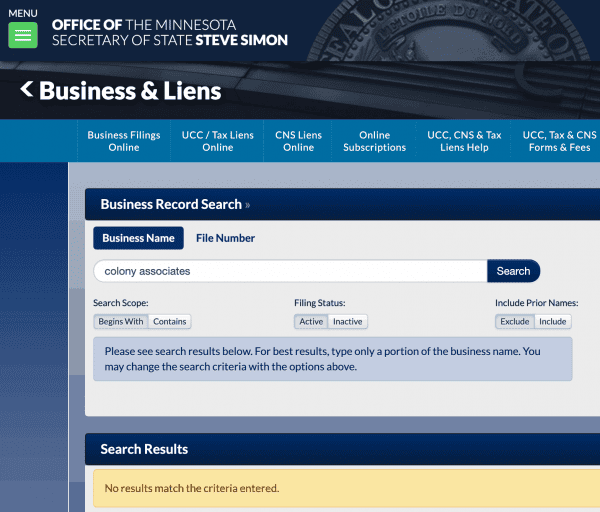Open UCC, CNS & Tax Liens Help

(x=464, y=141)
